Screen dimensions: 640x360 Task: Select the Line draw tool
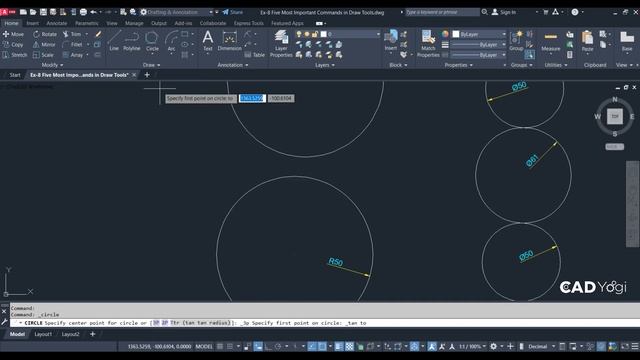click(114, 40)
